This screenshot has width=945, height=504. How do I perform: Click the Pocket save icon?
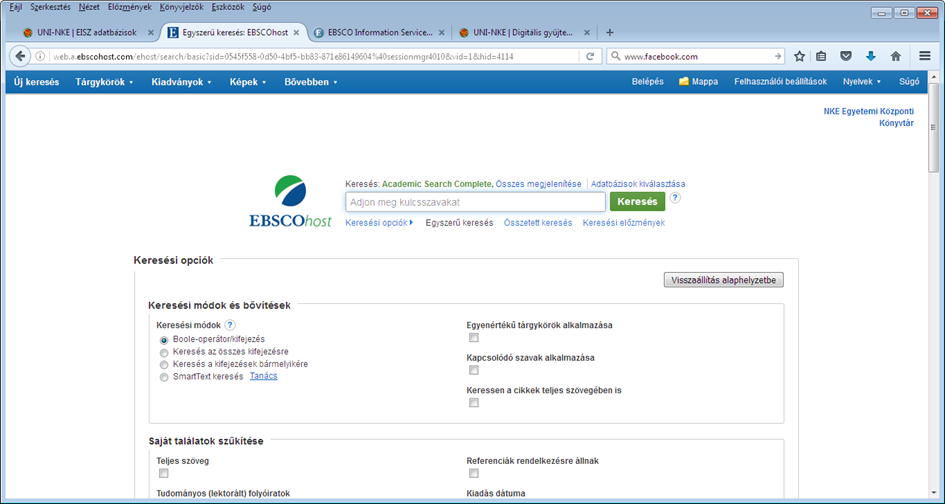(x=846, y=56)
